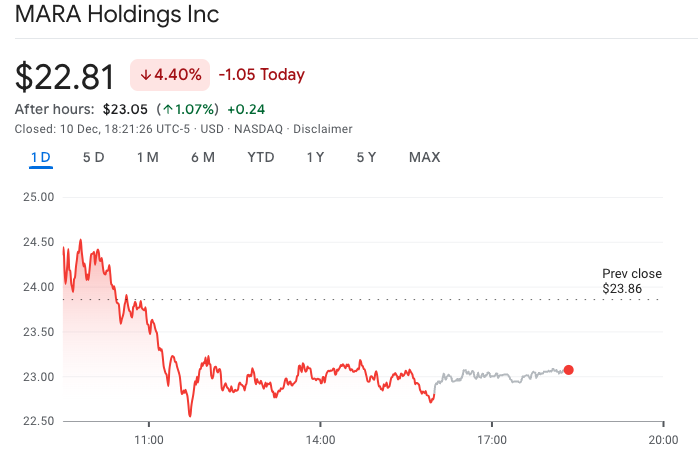Viewport: 698px width, 457px height.
Task: Select the 1D chart range tab
Action: click(x=41, y=157)
